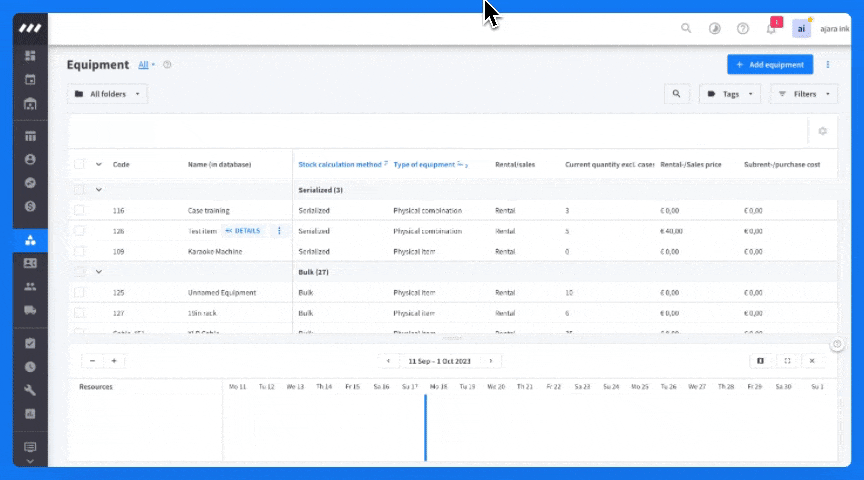This screenshot has height=480, width=864.
Task: Click the 11 Sep - 1 Oct 2023 date range
Action: [439, 361]
